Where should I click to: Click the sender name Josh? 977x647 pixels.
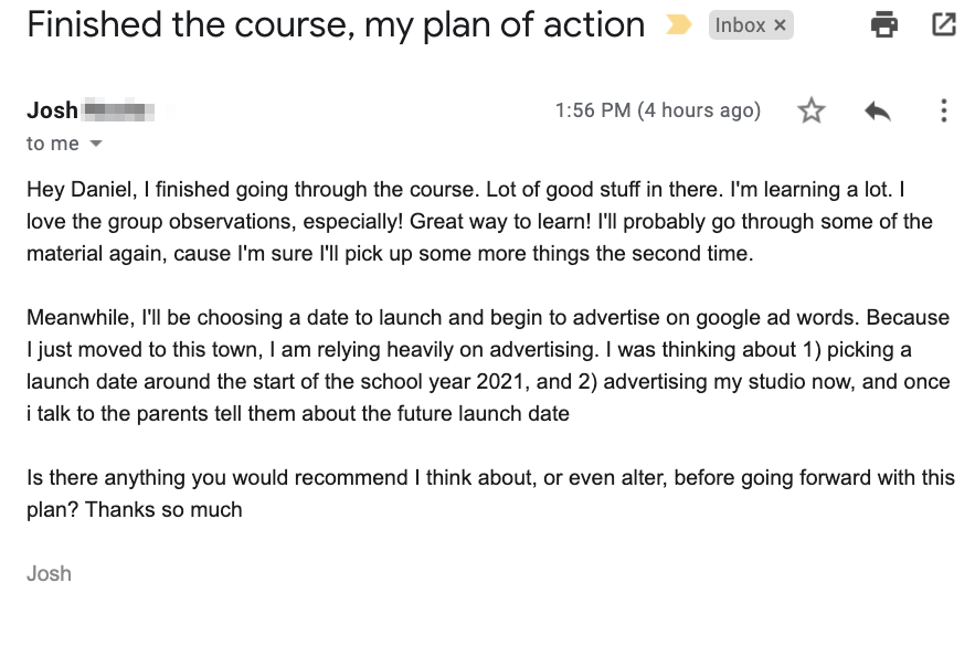52,110
